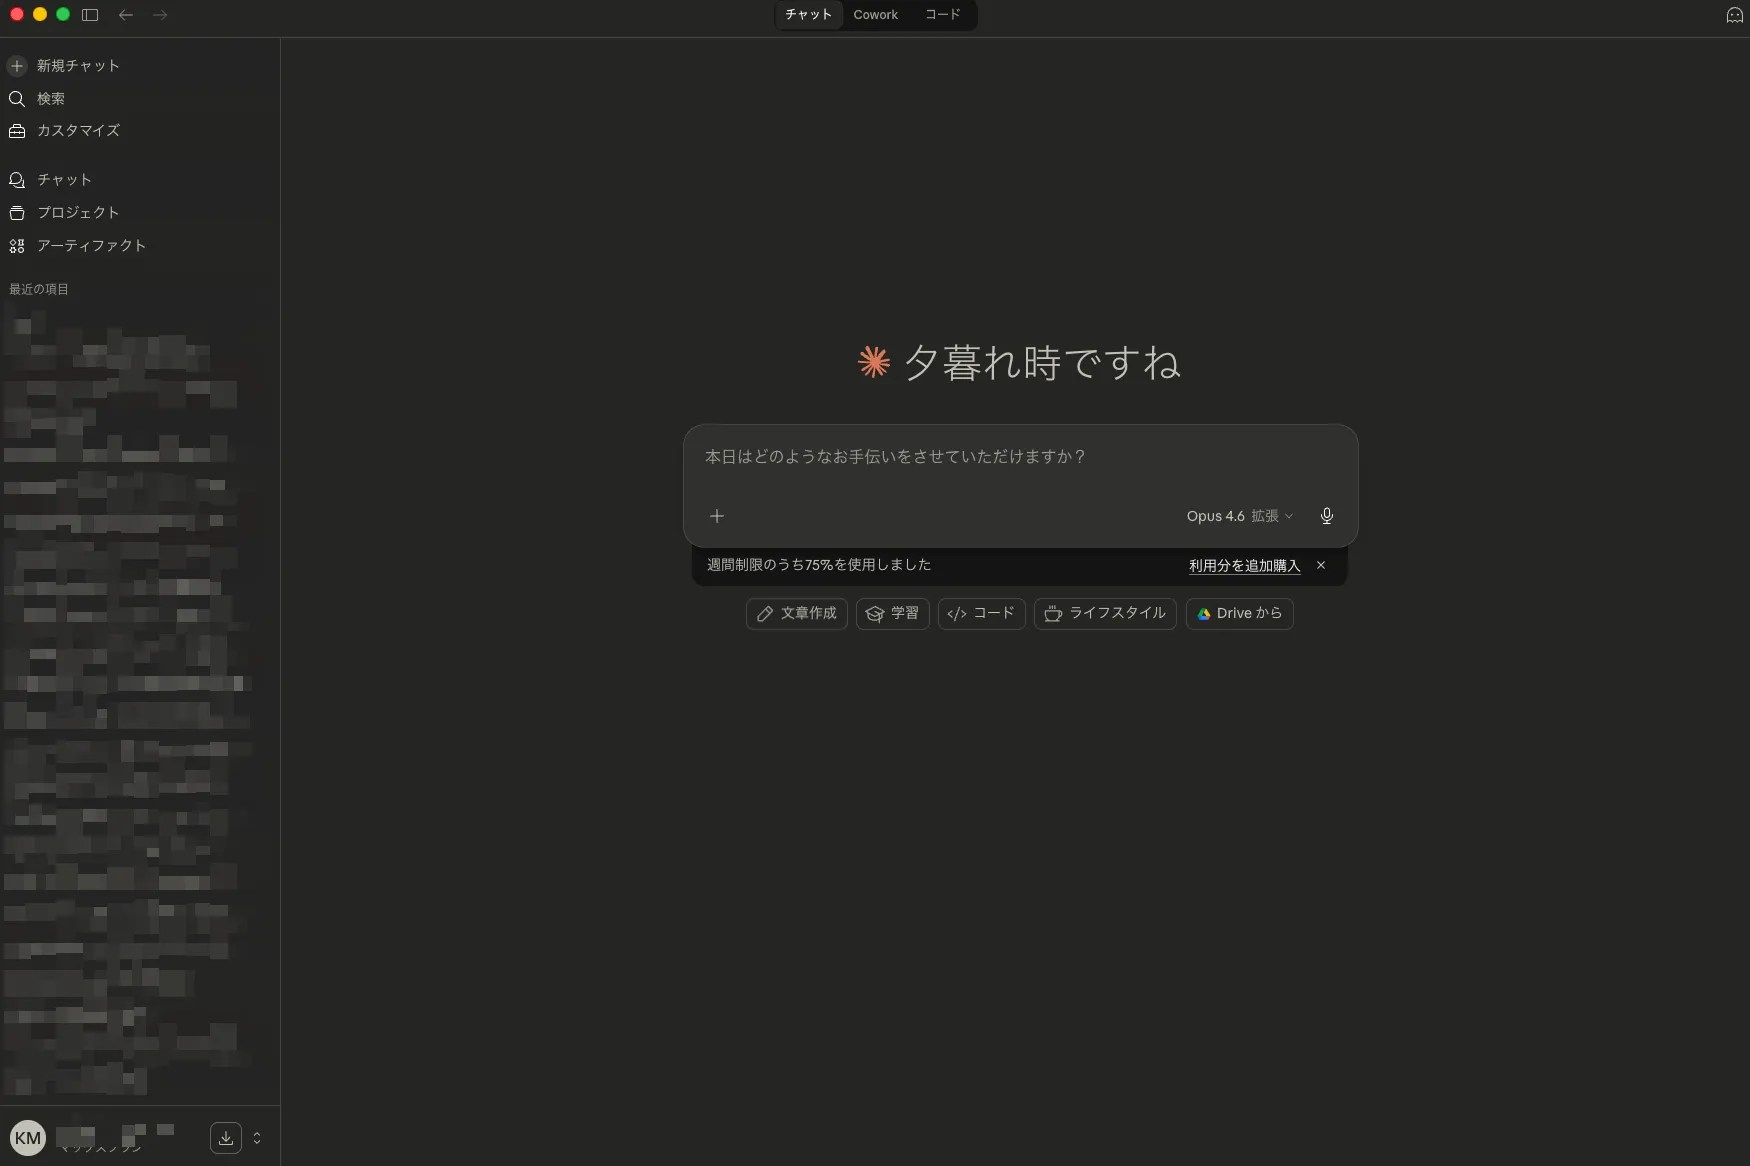Click the message input field
The width and height of the screenshot is (1750, 1166).
[1020, 457]
